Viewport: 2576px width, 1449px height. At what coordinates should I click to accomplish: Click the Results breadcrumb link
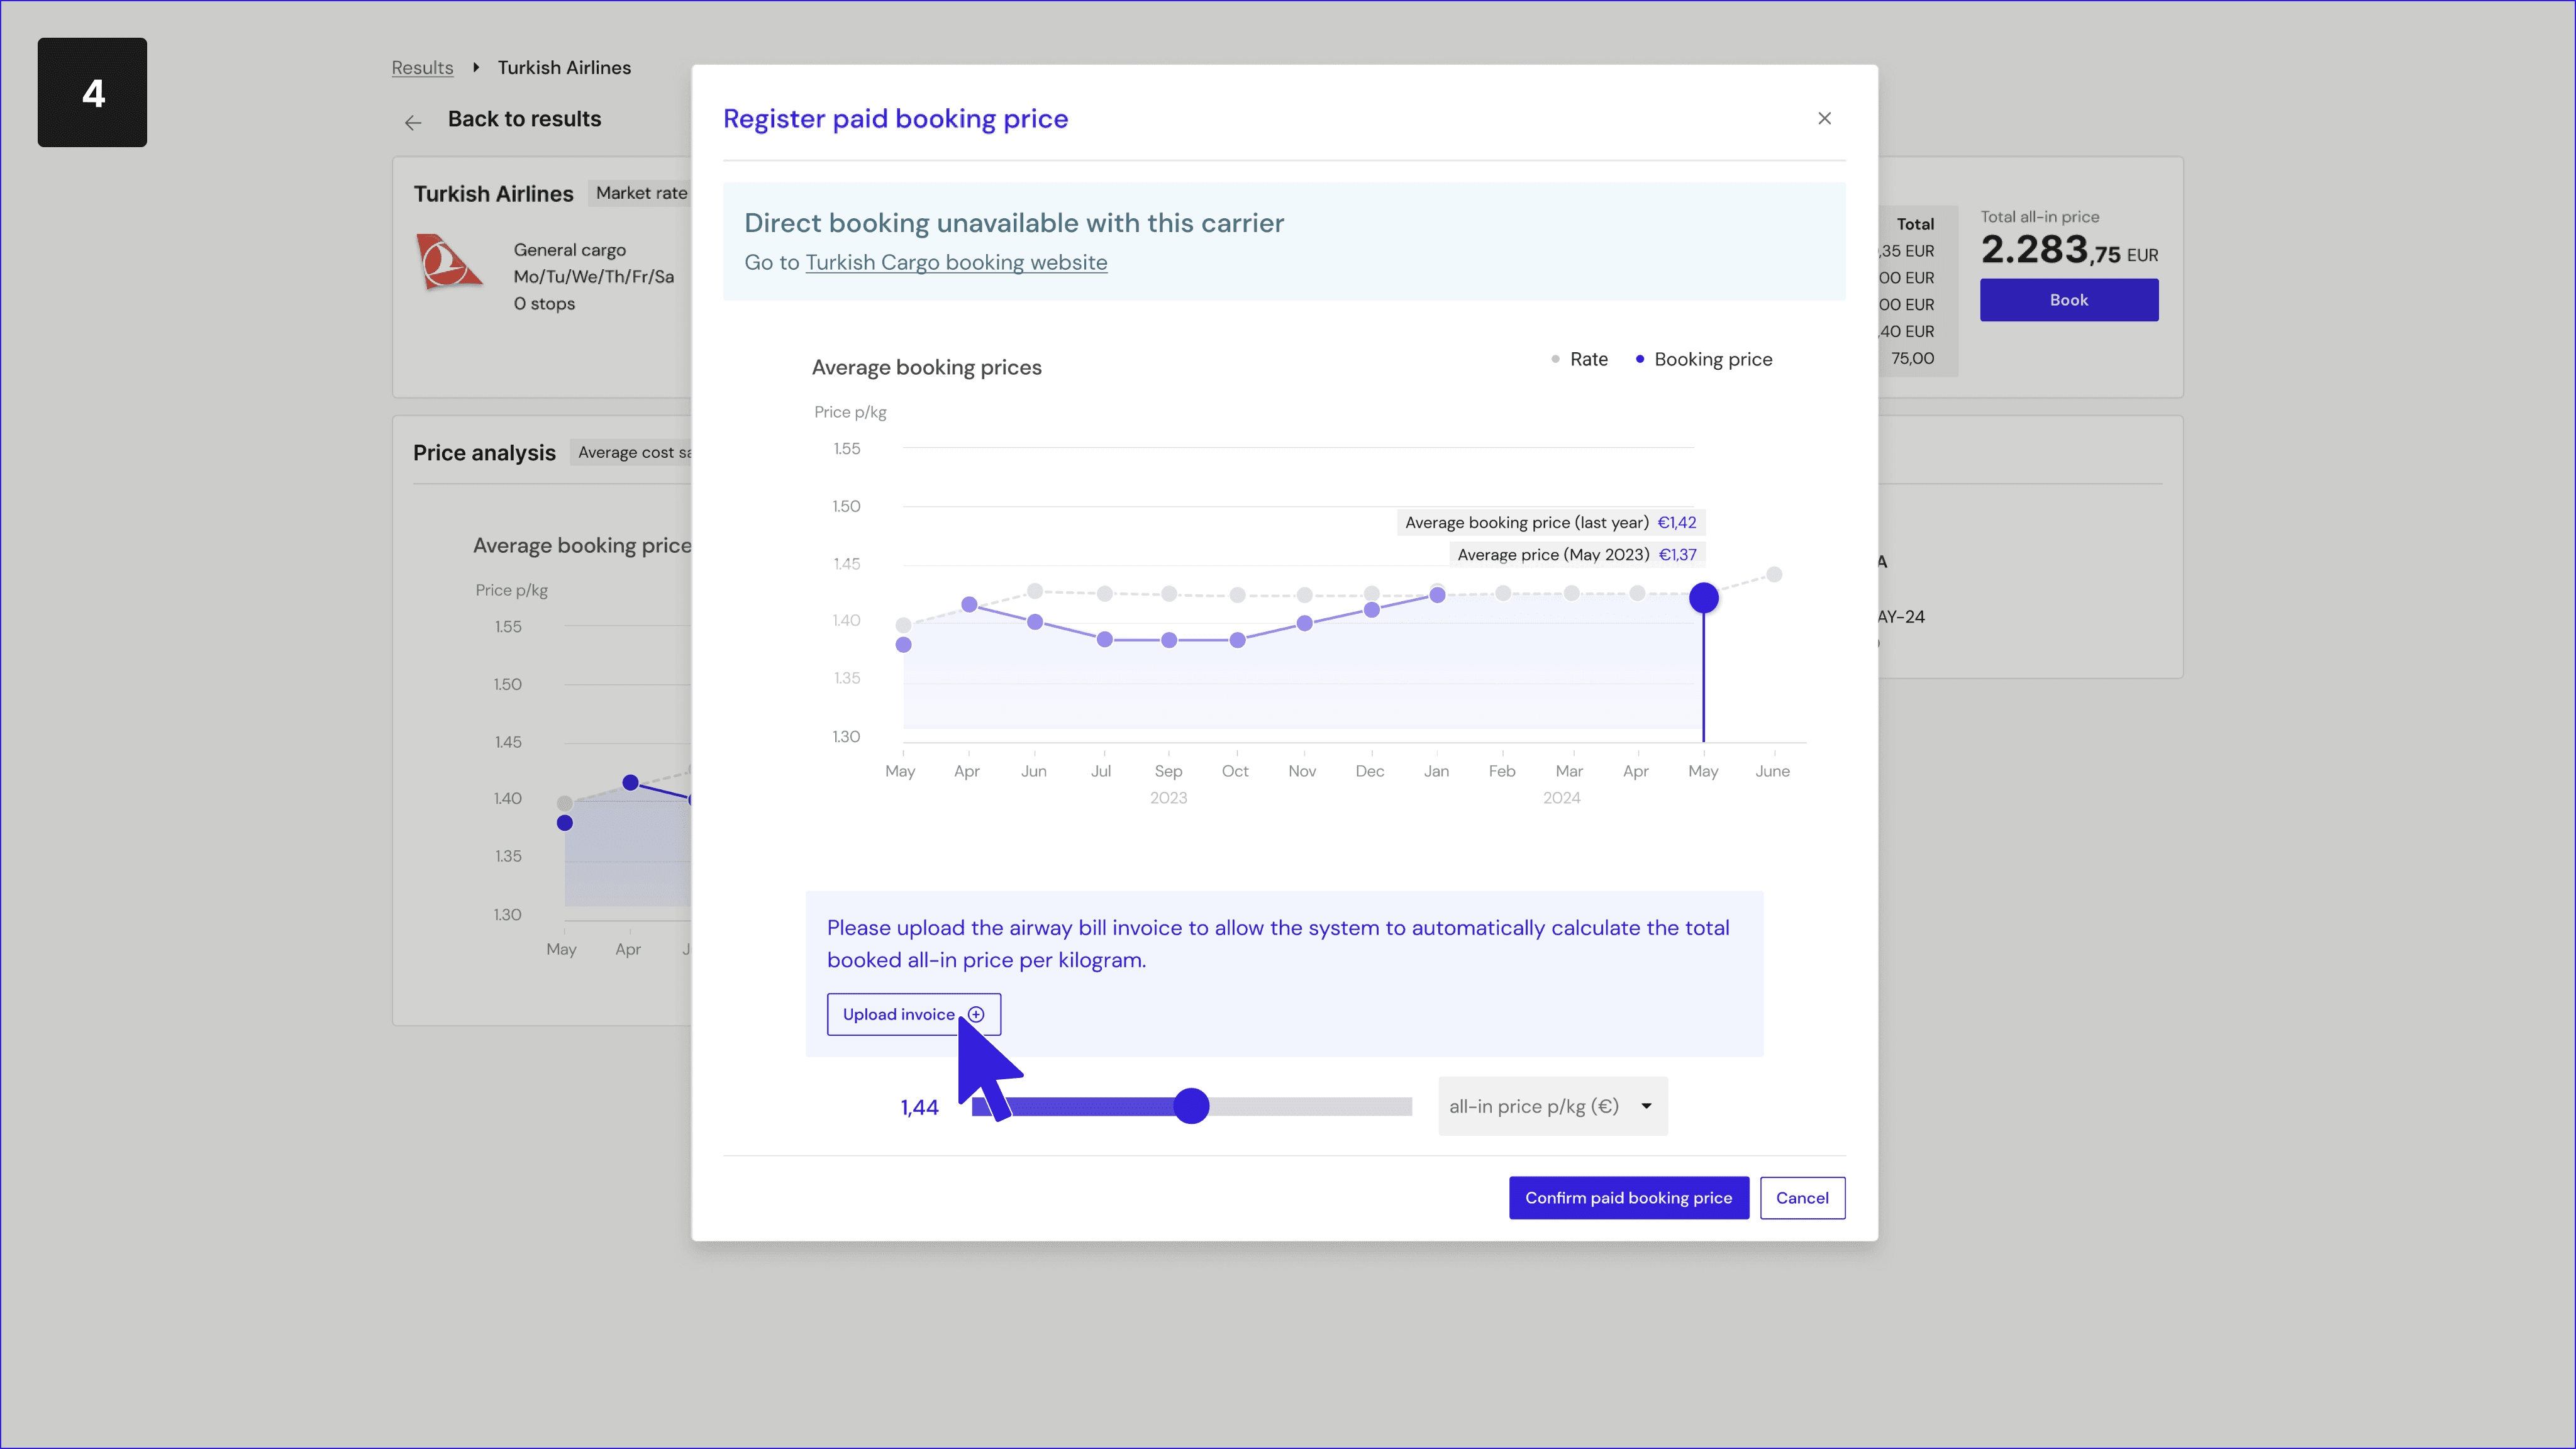[x=422, y=67]
